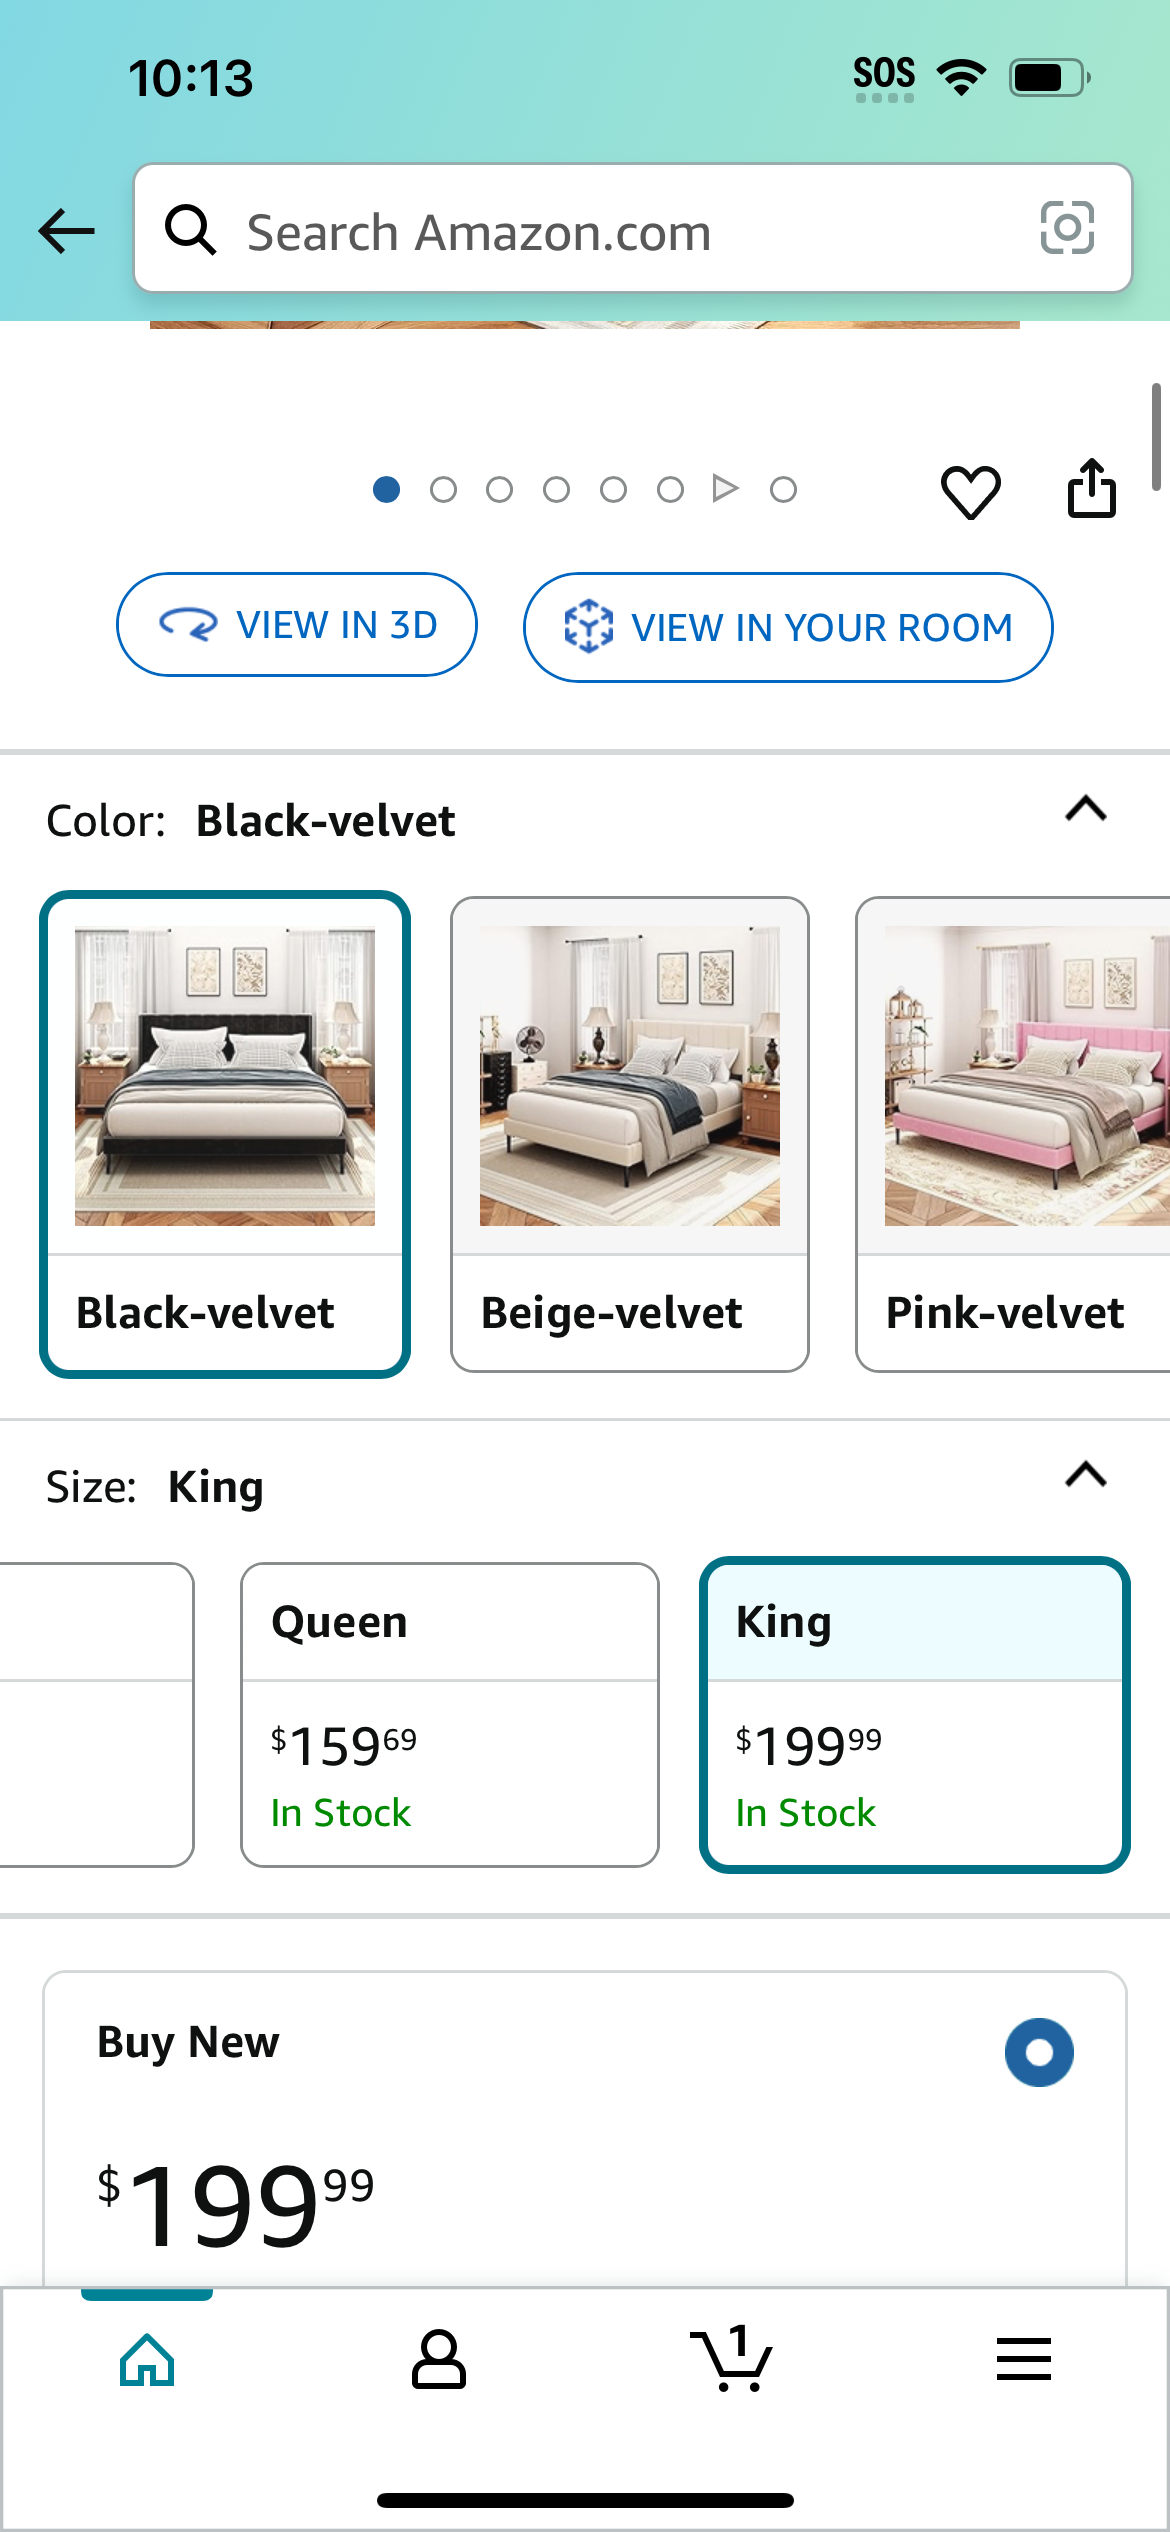Viewport: 1170px width, 2532px height.
Task: Select Queen size option
Action: [450, 1715]
